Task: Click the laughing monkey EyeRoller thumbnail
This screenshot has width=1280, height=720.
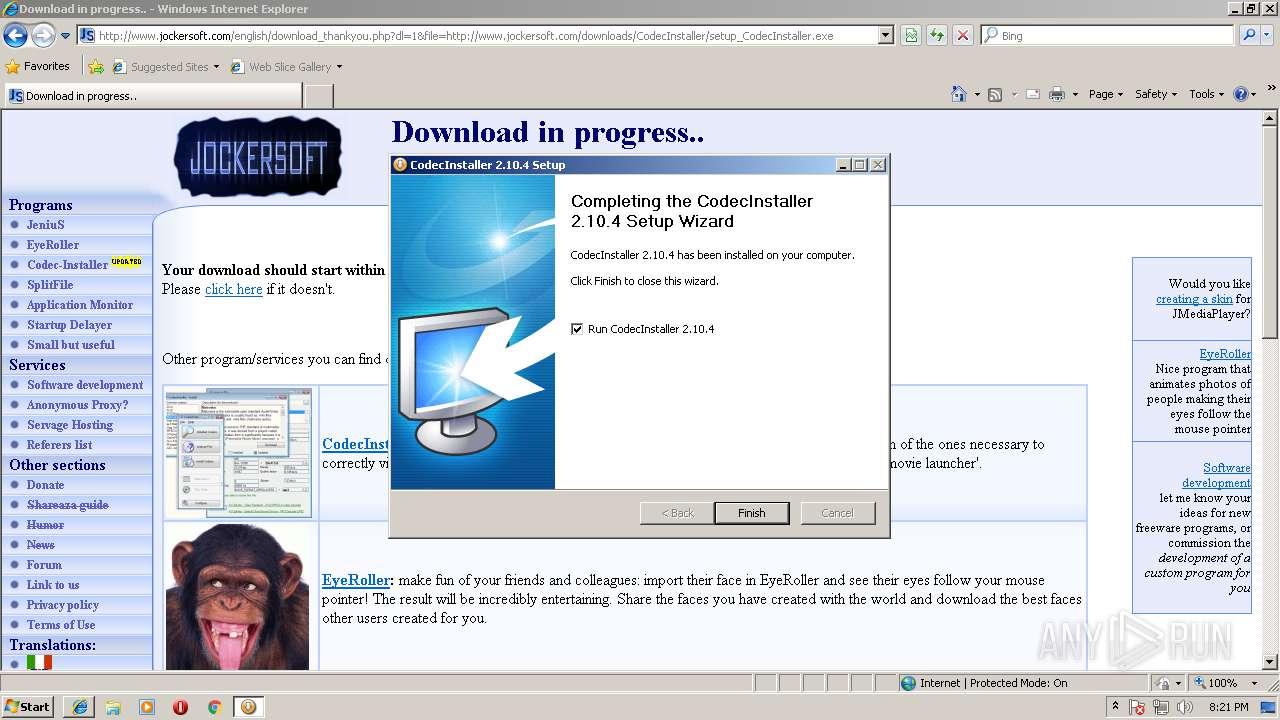Action: [x=238, y=597]
